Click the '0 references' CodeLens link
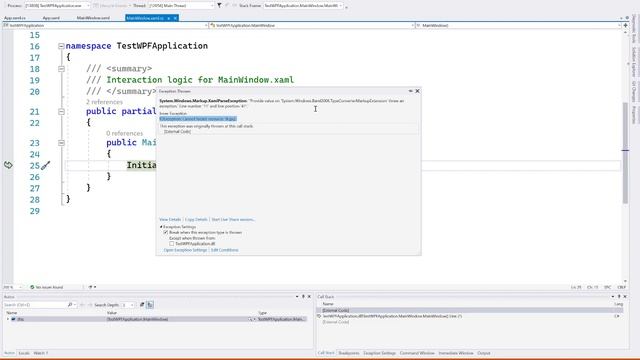This screenshot has height=360, width=640. (x=124, y=133)
